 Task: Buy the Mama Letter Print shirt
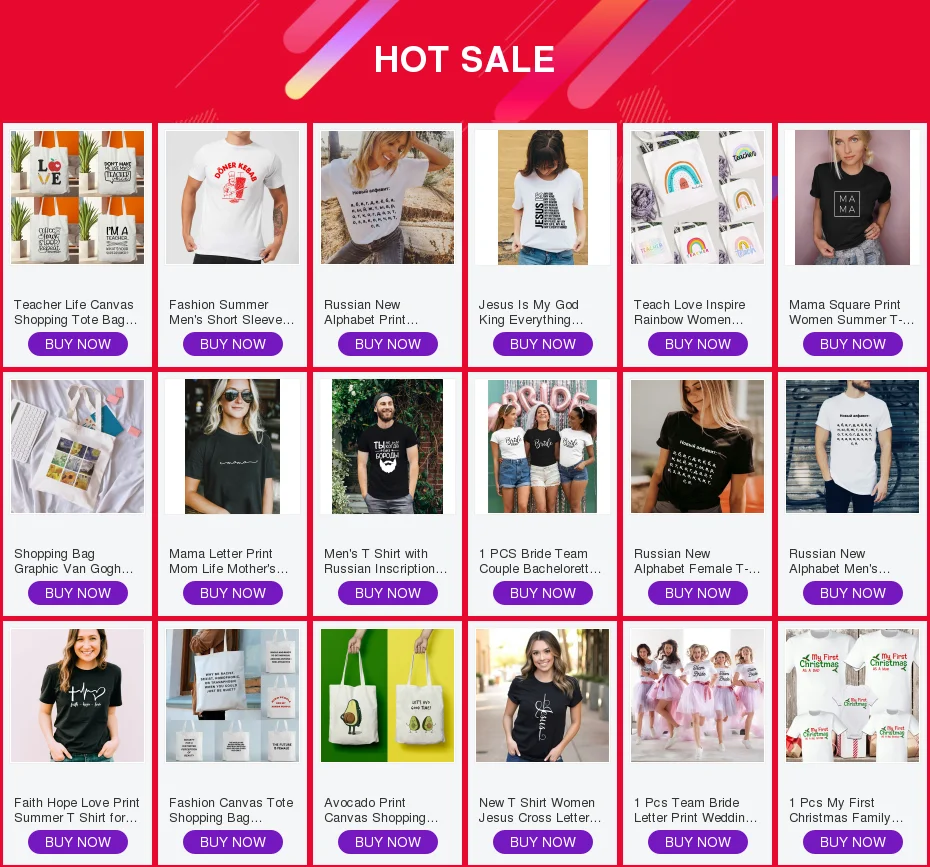(232, 593)
